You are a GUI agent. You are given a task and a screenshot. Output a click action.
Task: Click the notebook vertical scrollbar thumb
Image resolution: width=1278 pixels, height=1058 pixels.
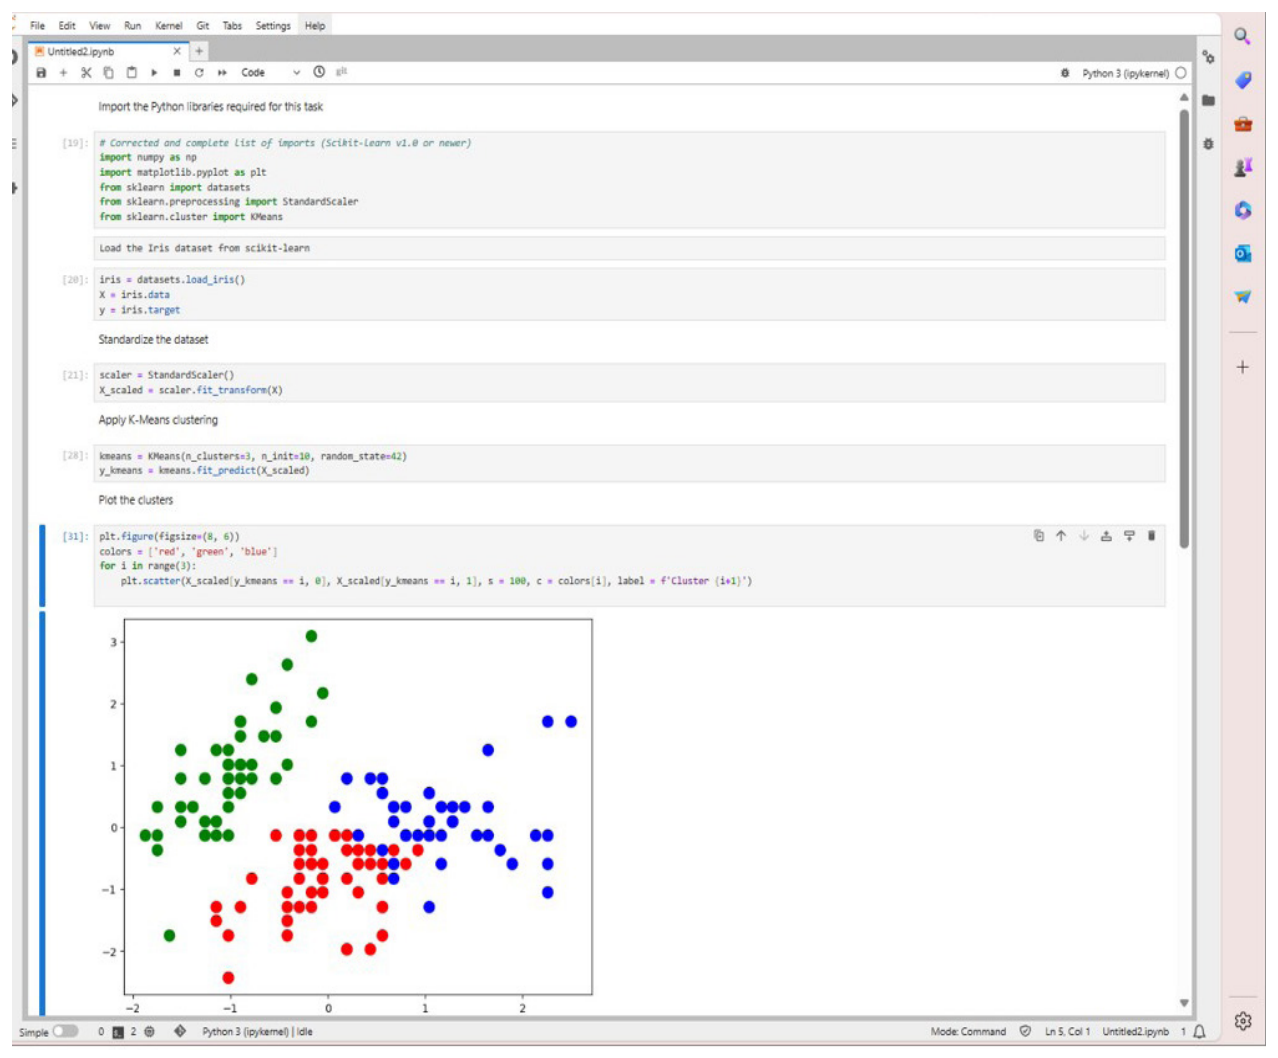click(1184, 329)
